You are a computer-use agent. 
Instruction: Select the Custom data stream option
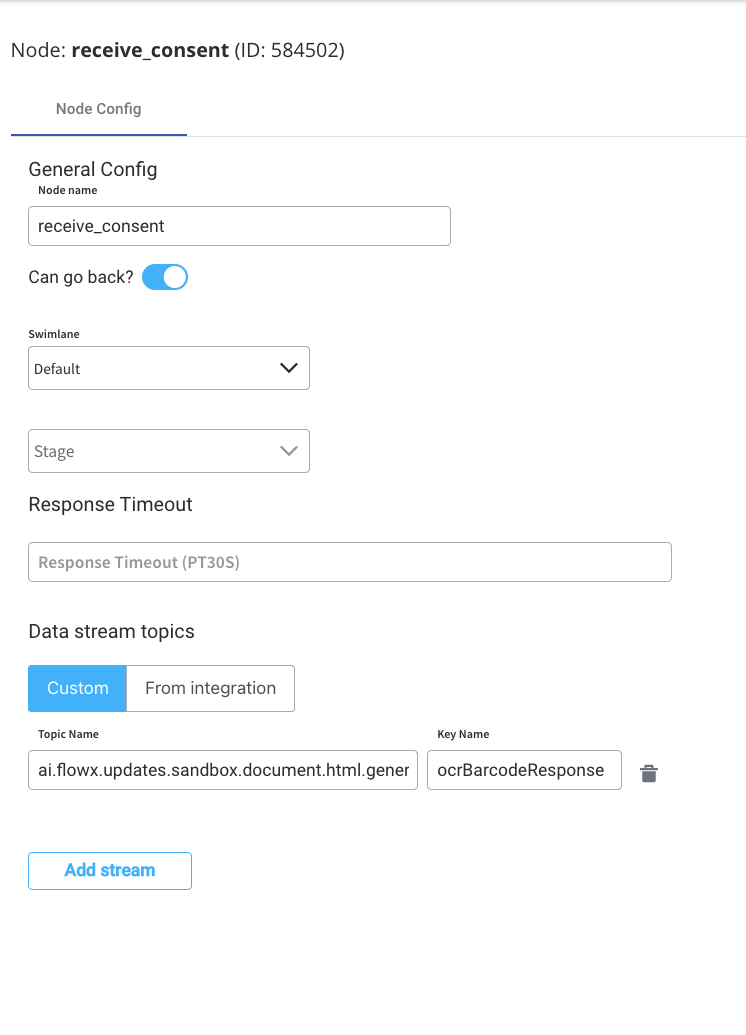click(x=77, y=688)
